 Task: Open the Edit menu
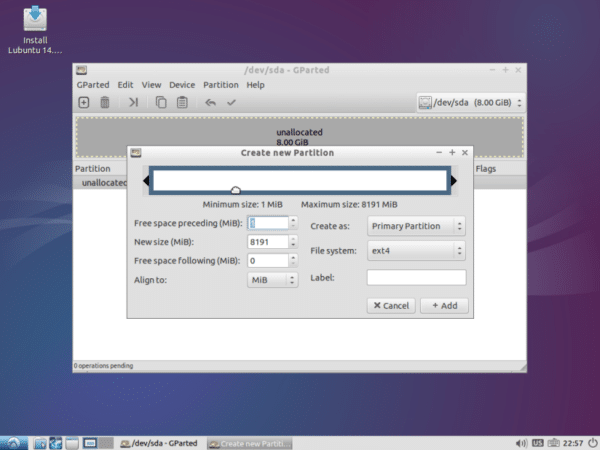125,85
